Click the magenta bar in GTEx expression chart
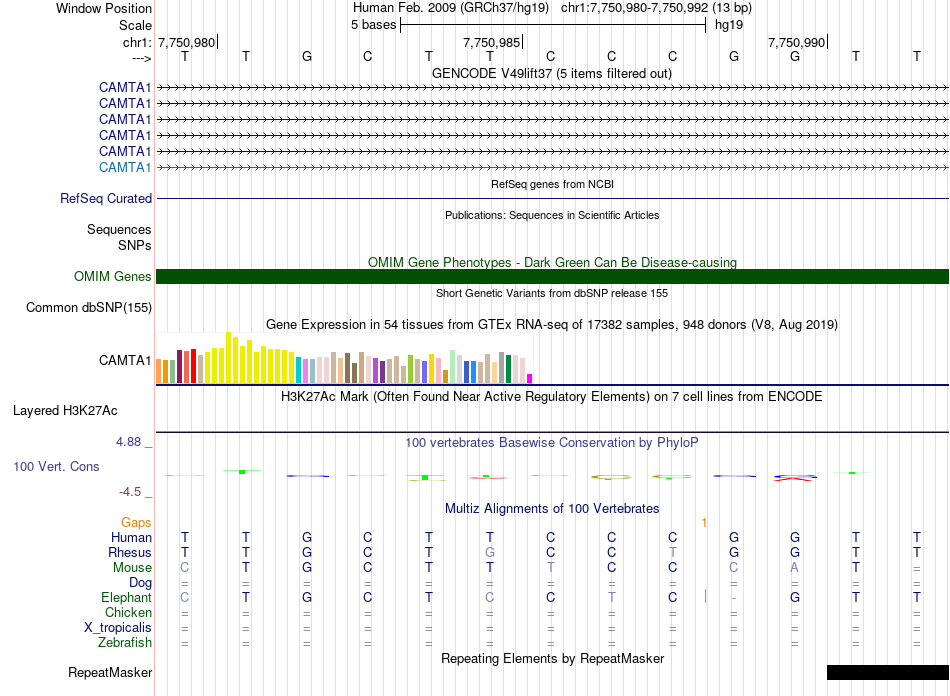The height and width of the screenshot is (696, 950). [530, 377]
